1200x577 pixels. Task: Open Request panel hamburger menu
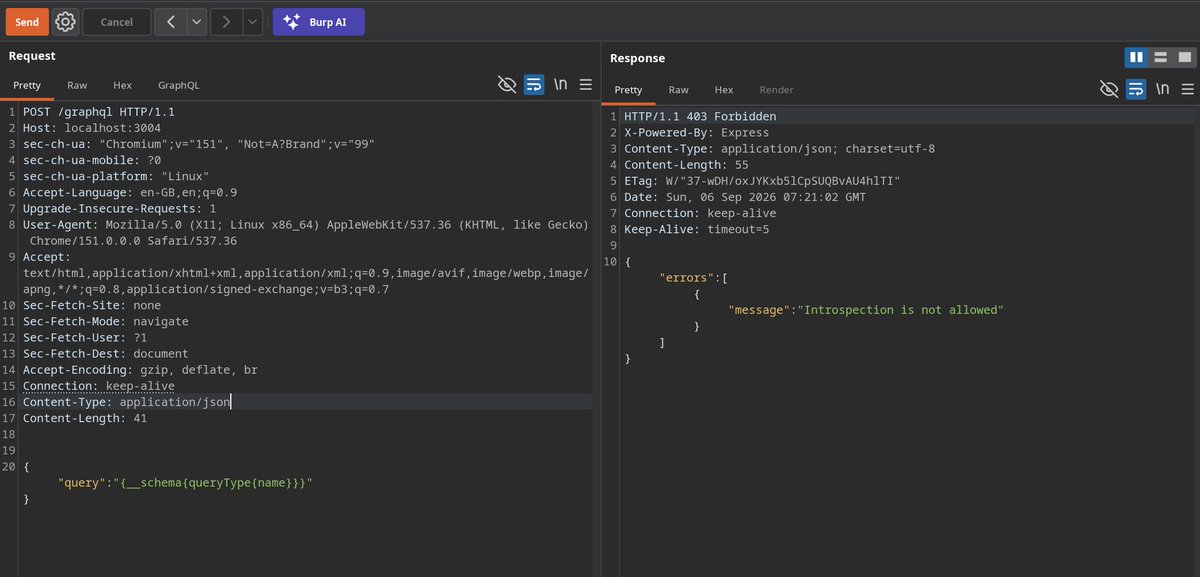tap(586, 85)
